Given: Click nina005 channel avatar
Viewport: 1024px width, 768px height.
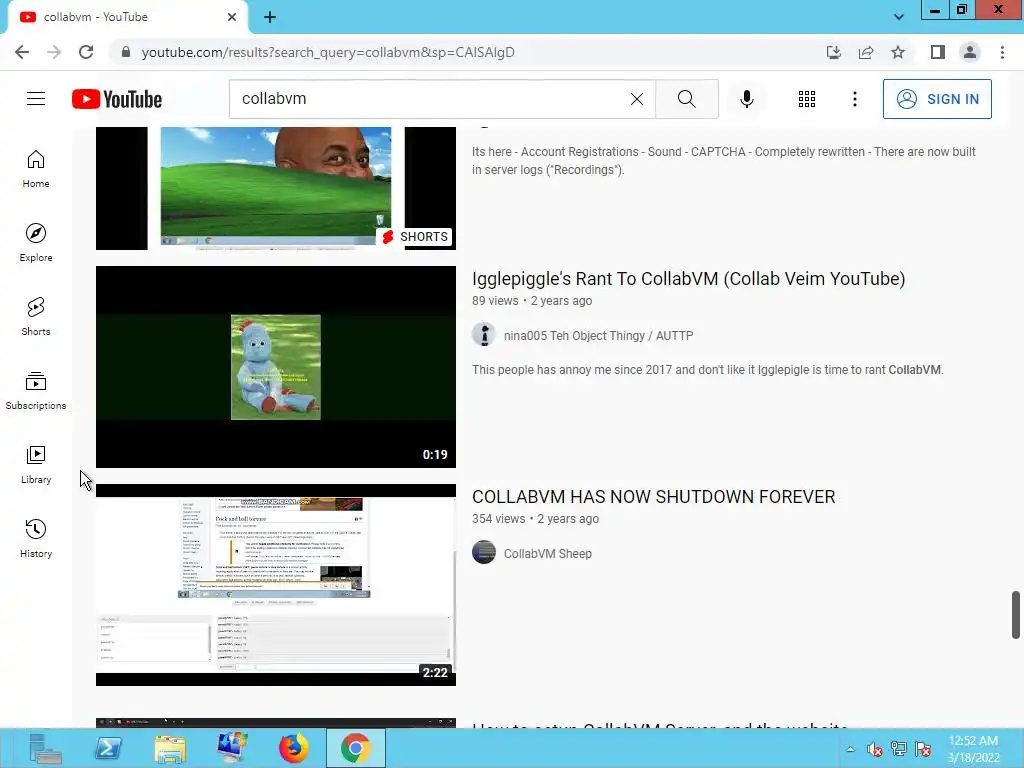Looking at the screenshot, I should [484, 334].
